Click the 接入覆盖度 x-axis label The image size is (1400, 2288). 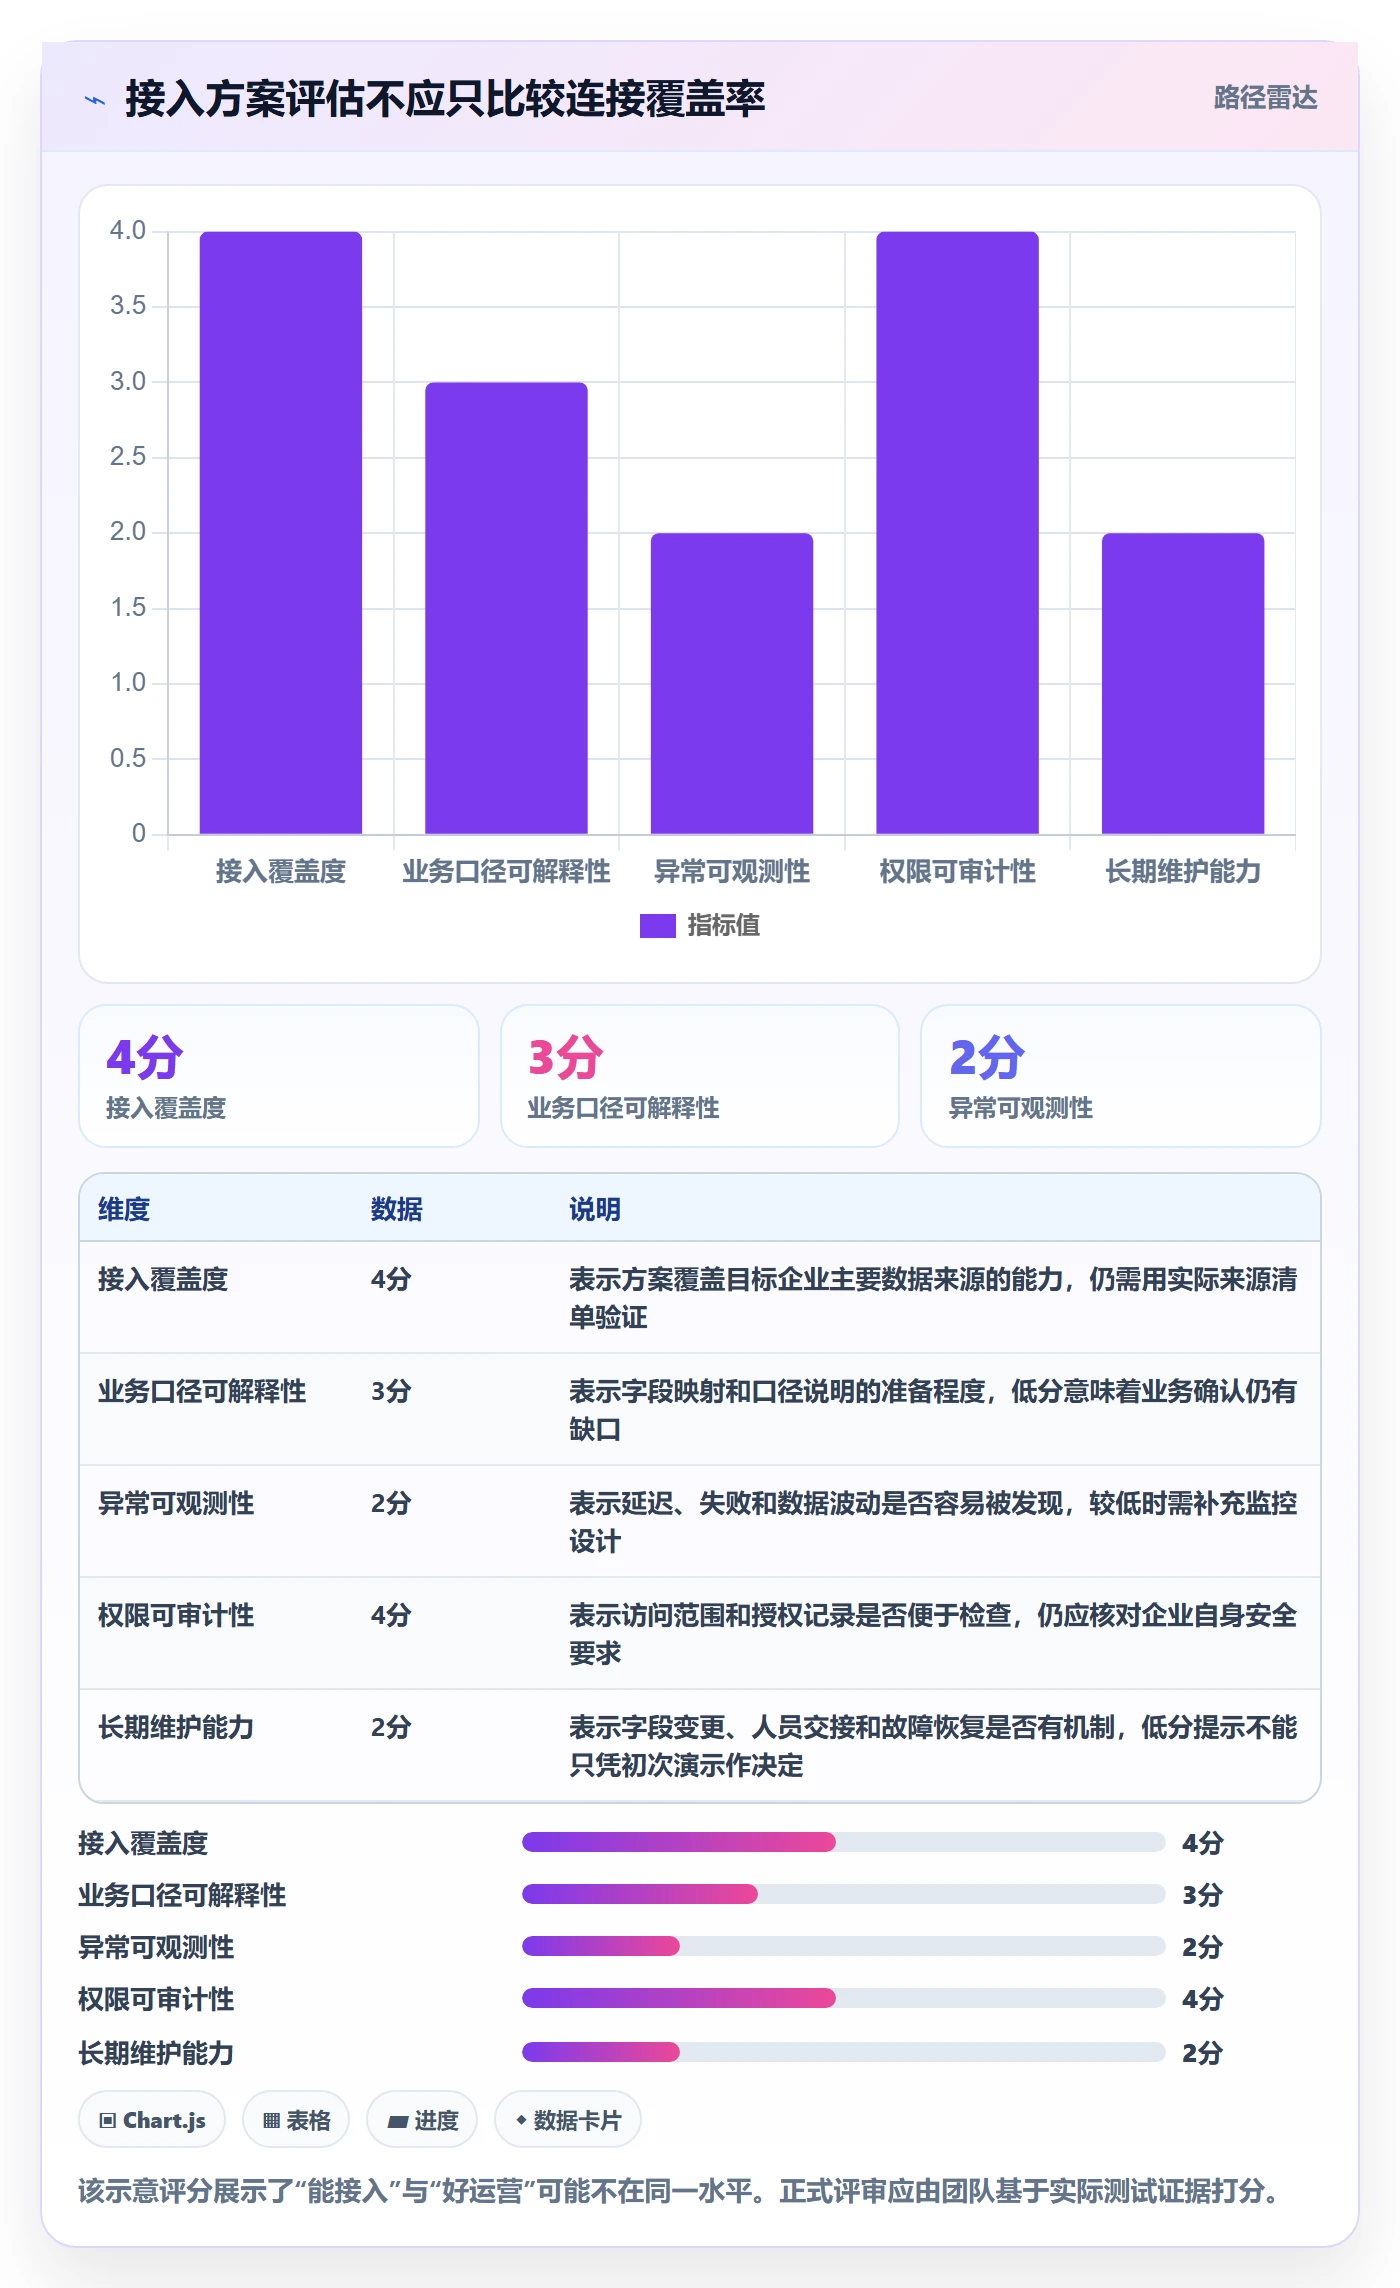coord(281,872)
